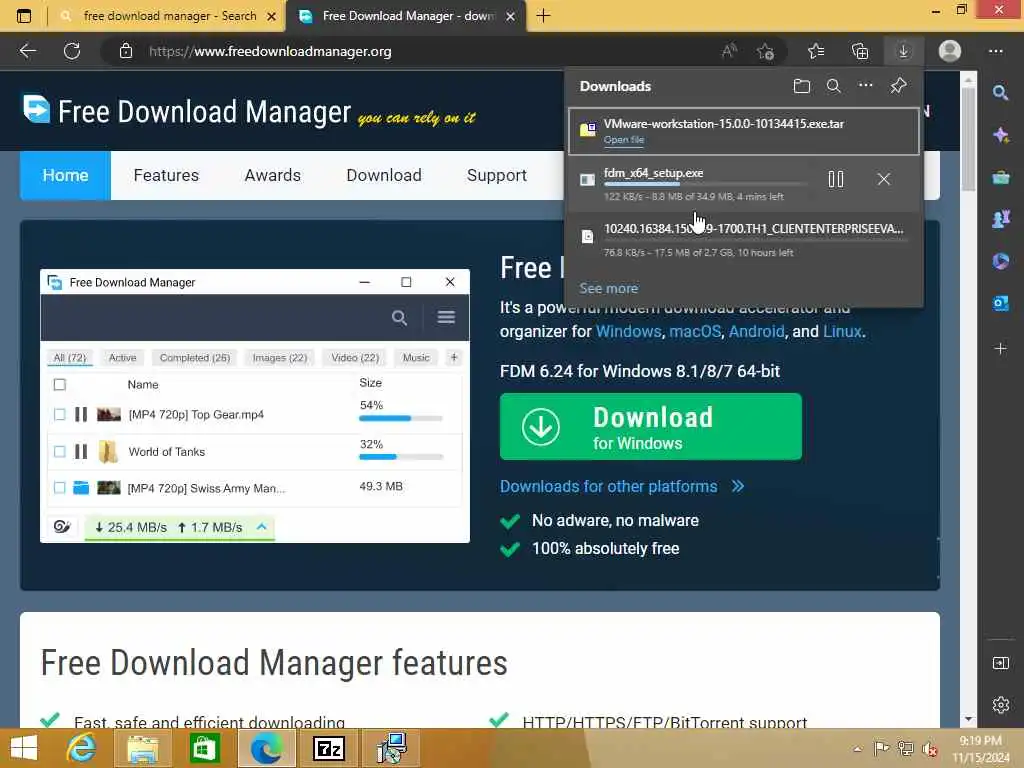
Task: Go back to previous page
Action: point(28,51)
